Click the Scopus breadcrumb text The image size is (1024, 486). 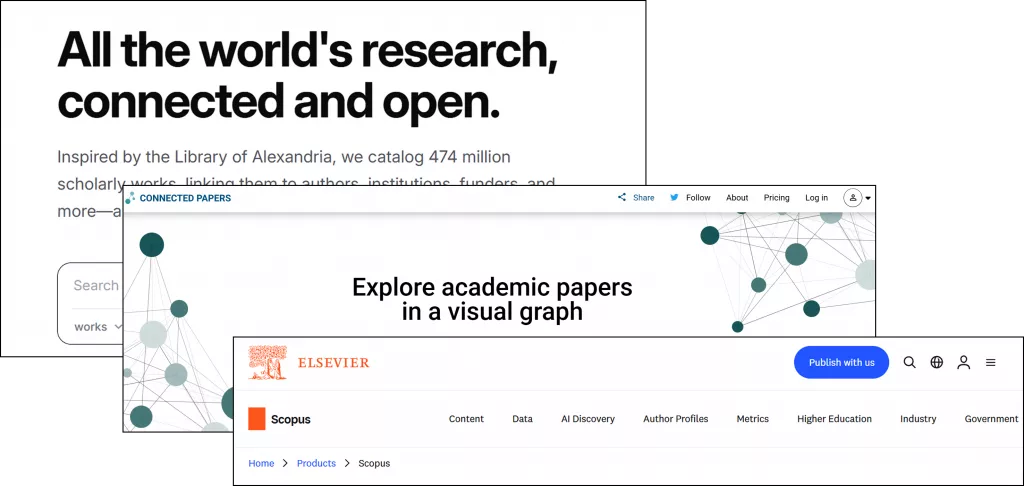pyautogui.click(x=374, y=463)
